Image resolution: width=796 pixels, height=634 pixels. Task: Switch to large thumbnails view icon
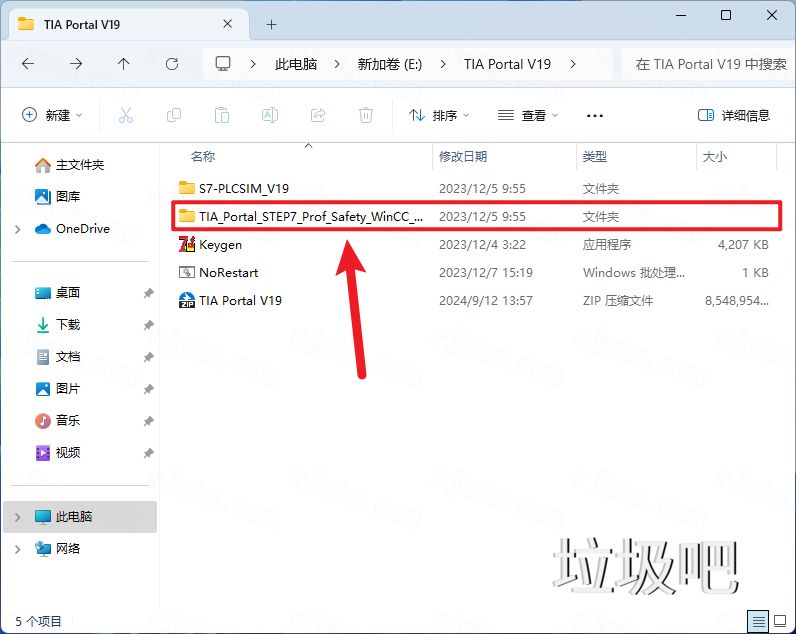(x=780, y=621)
